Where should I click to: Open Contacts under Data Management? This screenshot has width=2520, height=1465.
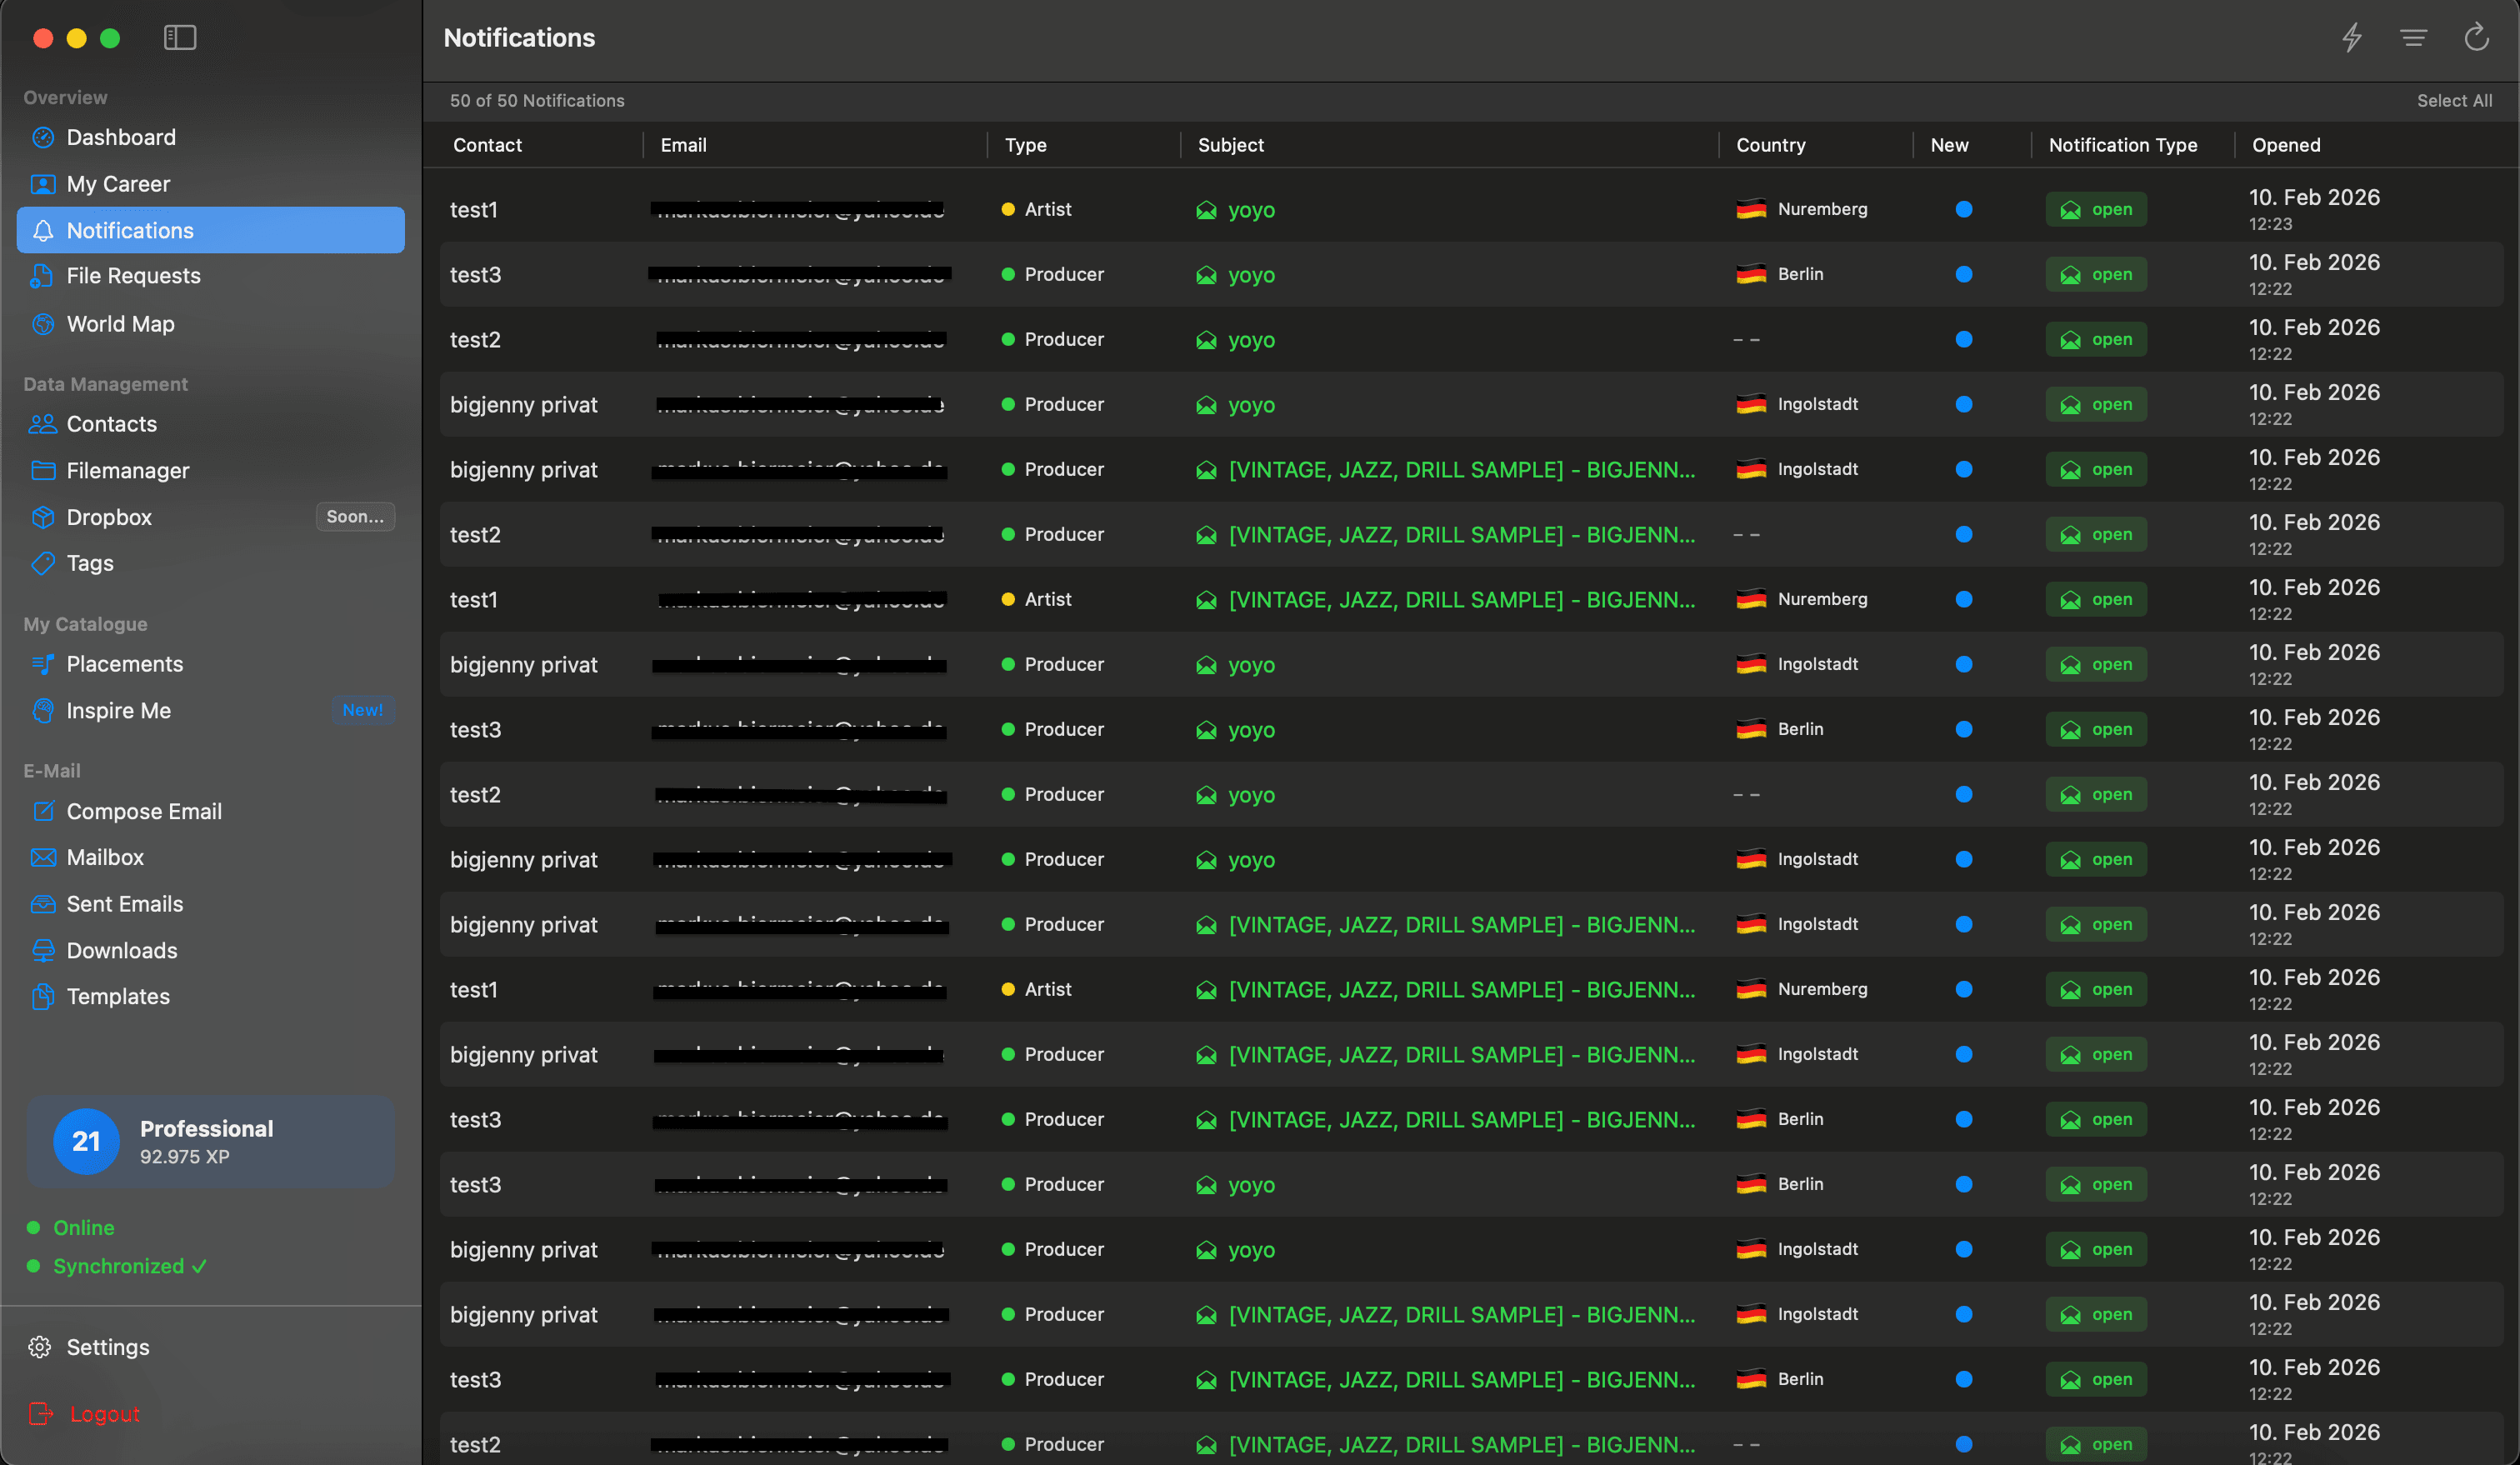pyautogui.click(x=111, y=423)
